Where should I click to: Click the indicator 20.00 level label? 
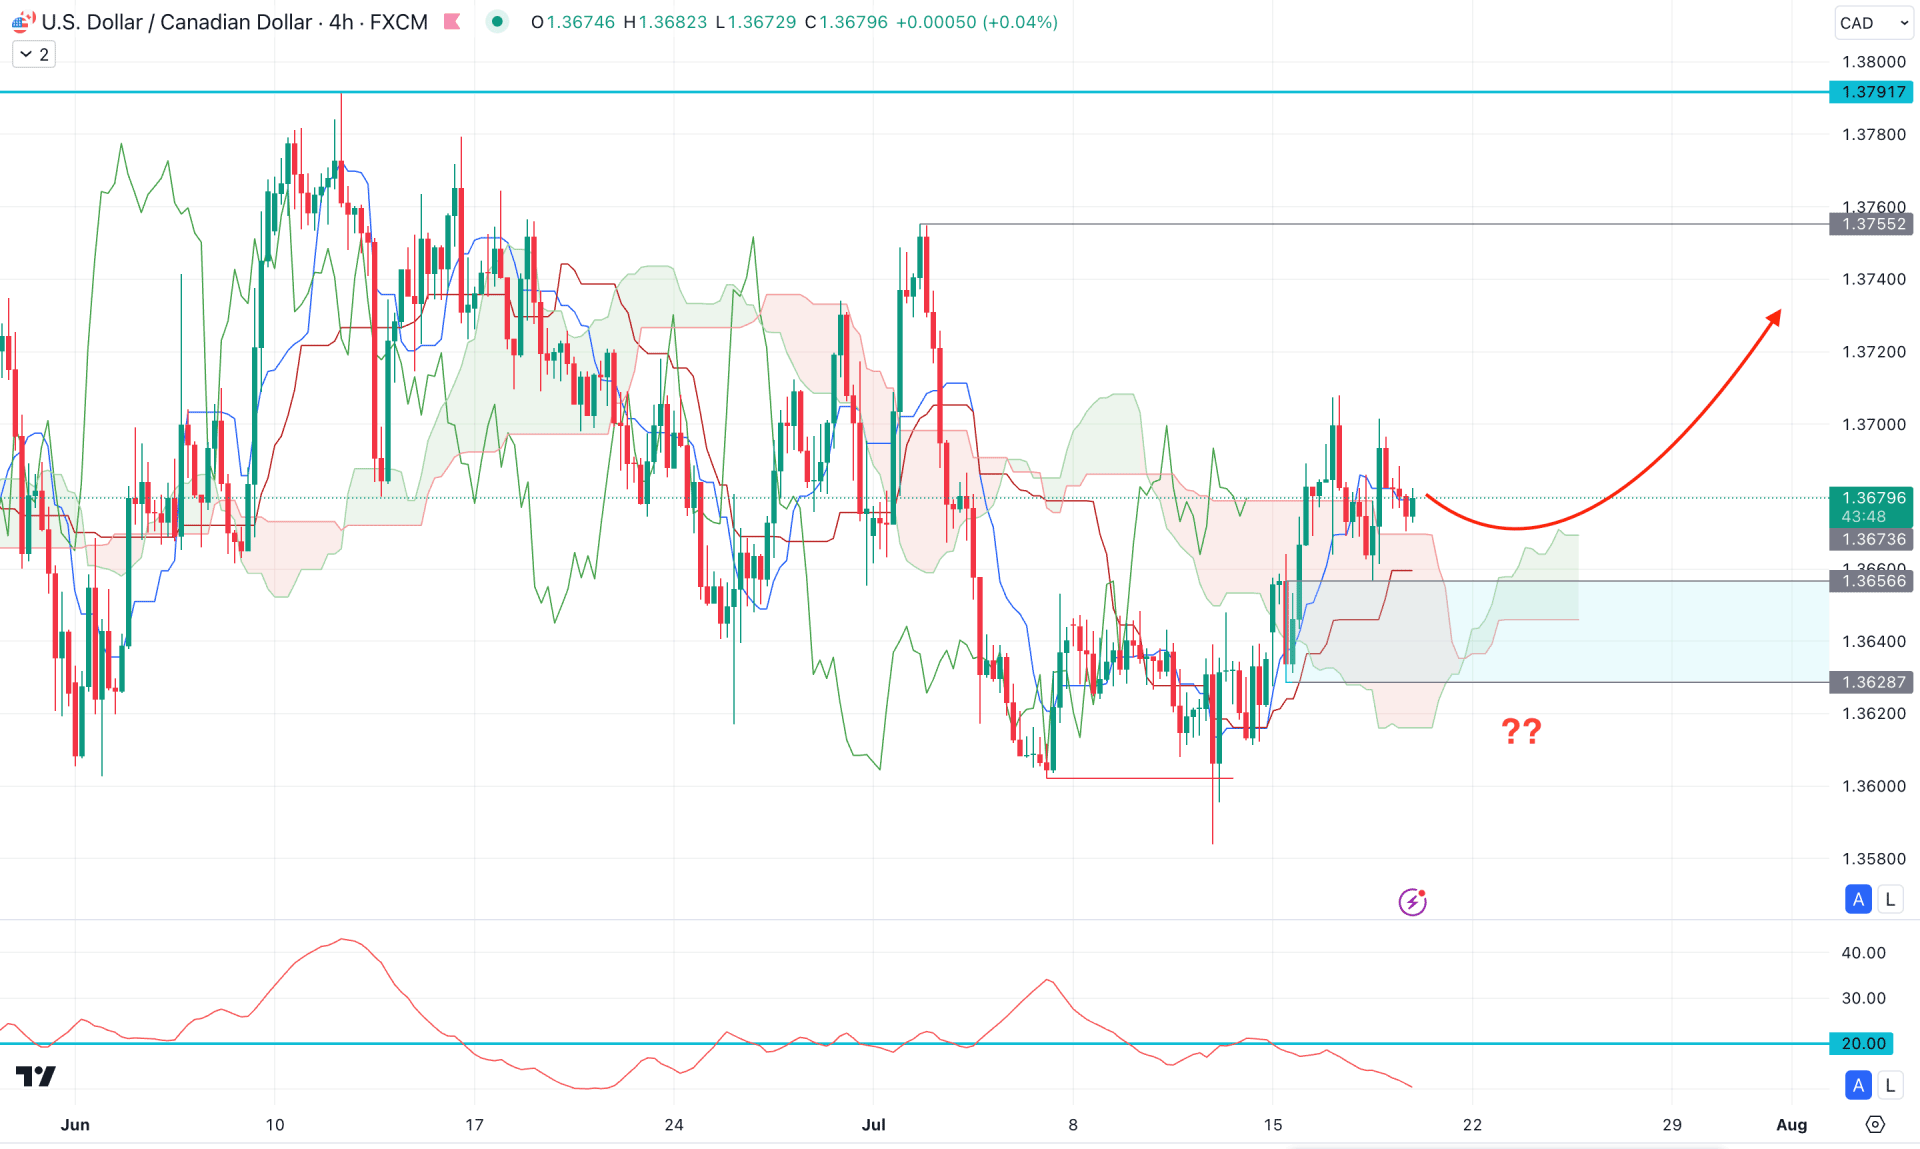pyautogui.click(x=1862, y=1043)
